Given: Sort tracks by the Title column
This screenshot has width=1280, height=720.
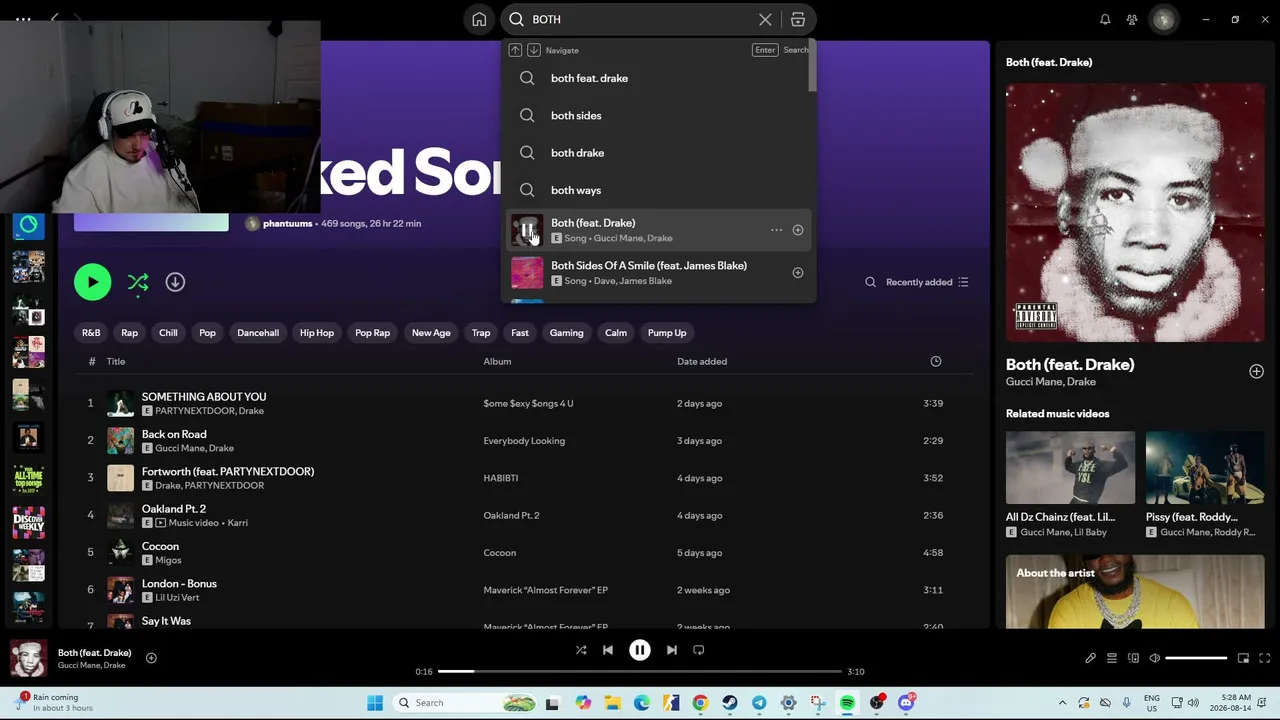Looking at the screenshot, I should click(116, 361).
